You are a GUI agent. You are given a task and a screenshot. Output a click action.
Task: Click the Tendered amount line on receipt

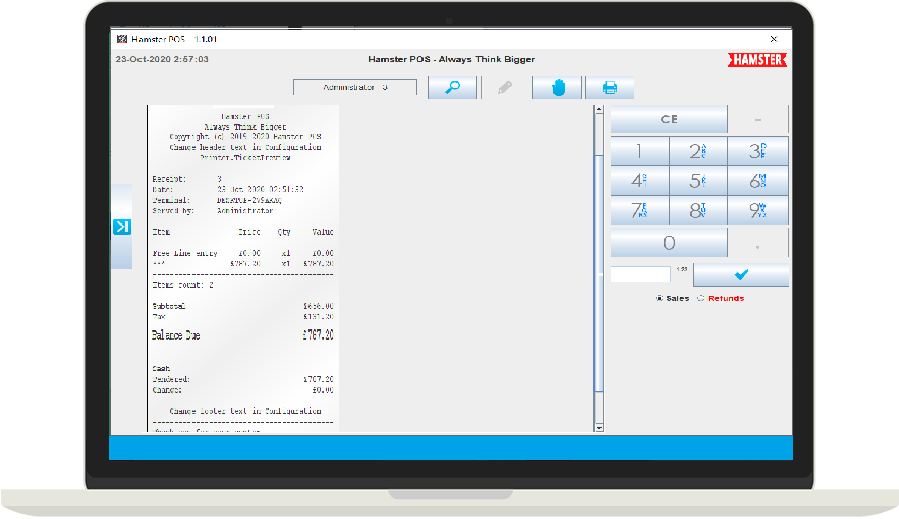[243, 379]
